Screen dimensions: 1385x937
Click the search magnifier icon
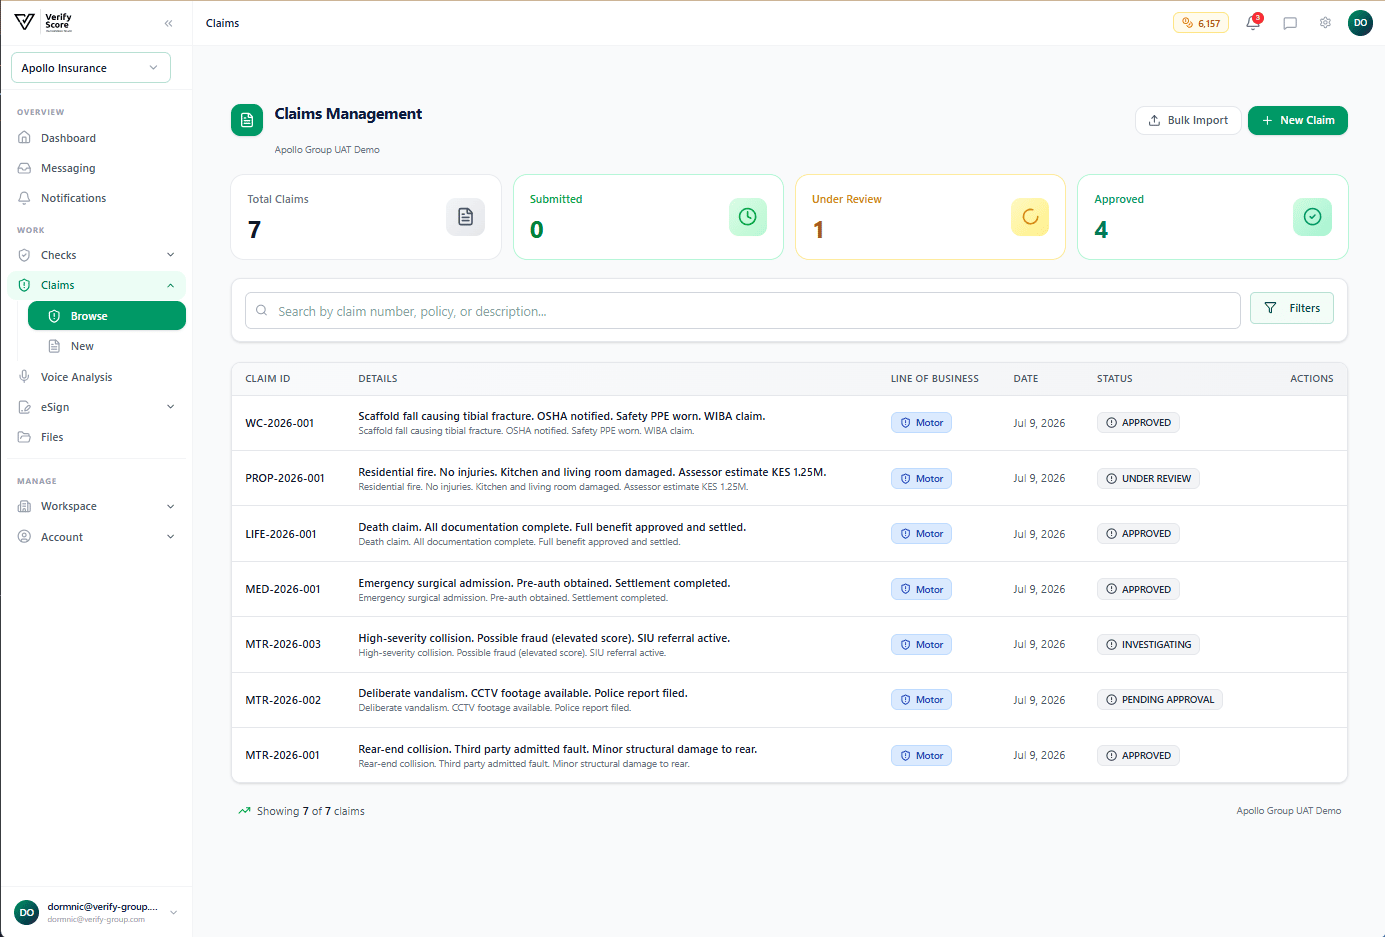[x=261, y=311]
